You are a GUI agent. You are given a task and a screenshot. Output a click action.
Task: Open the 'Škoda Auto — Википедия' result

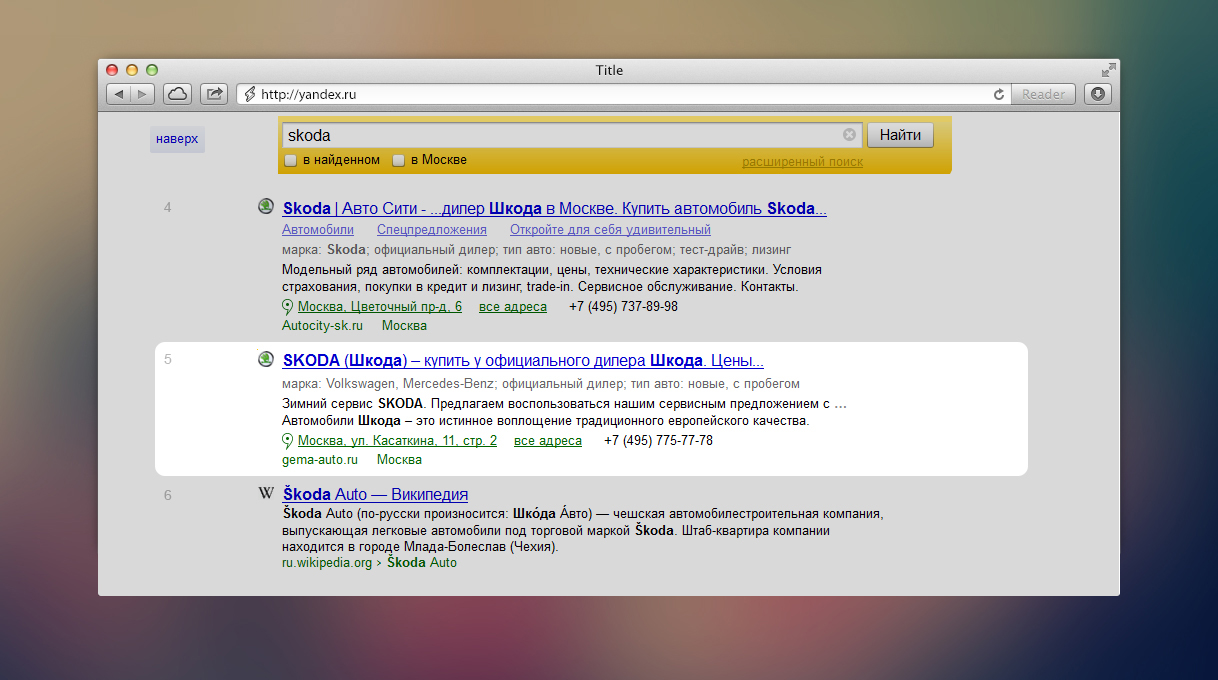click(x=375, y=494)
